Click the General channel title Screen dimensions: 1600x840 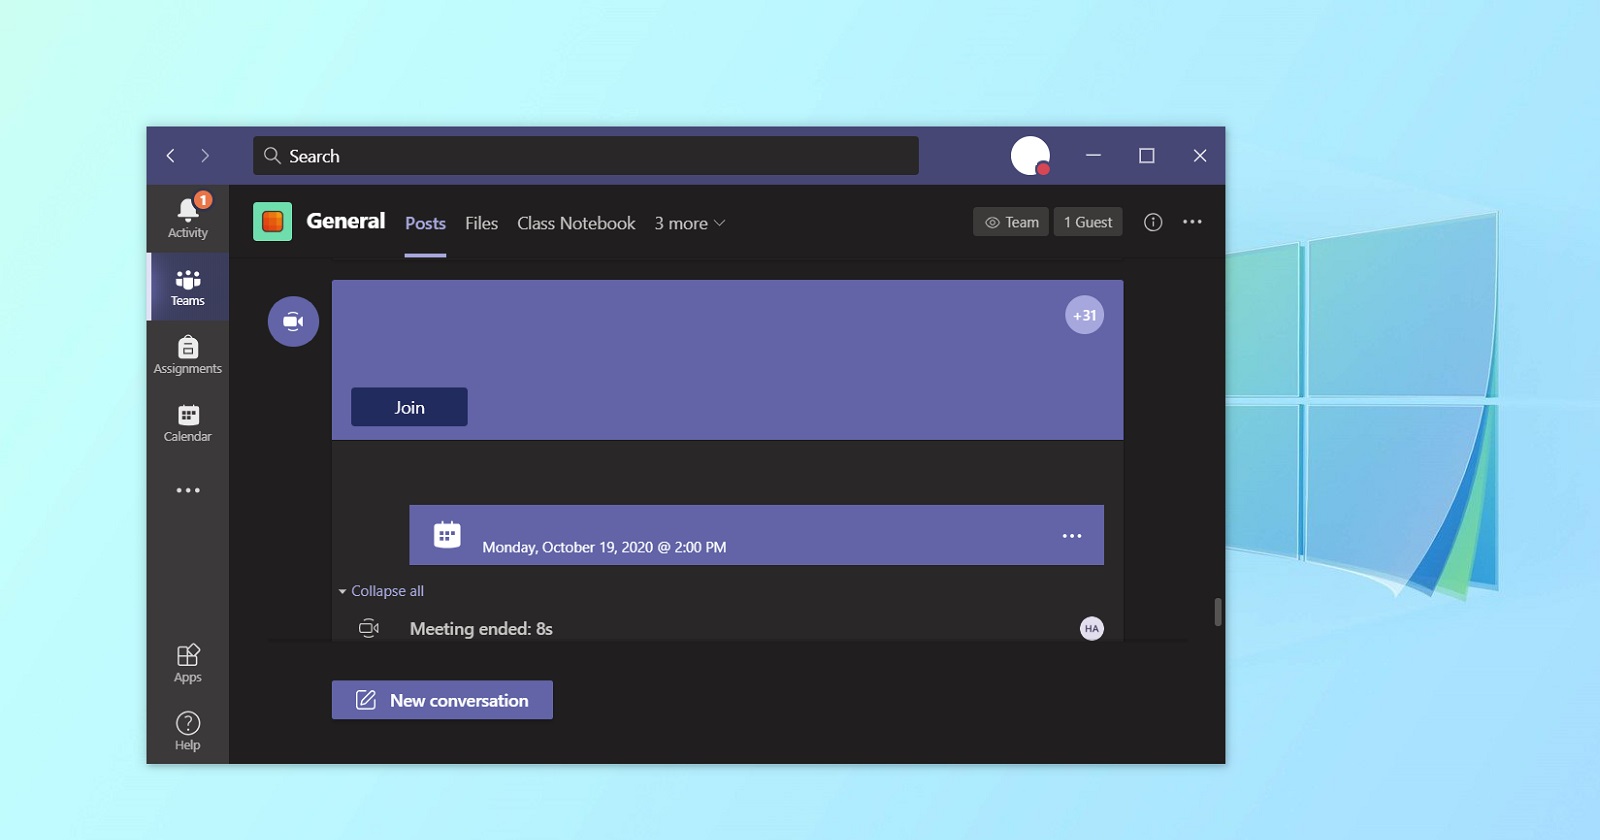345,221
